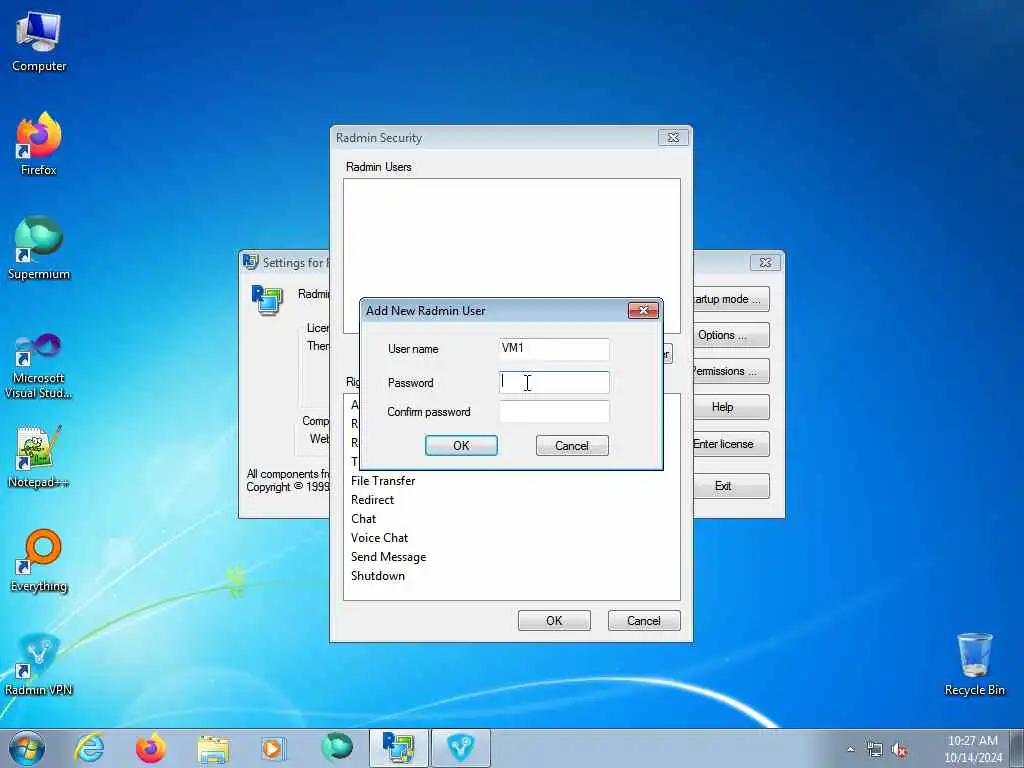The width and height of the screenshot is (1024, 768).
Task: Click the Radmin Server icon in the Settings window
Action: tap(266, 300)
